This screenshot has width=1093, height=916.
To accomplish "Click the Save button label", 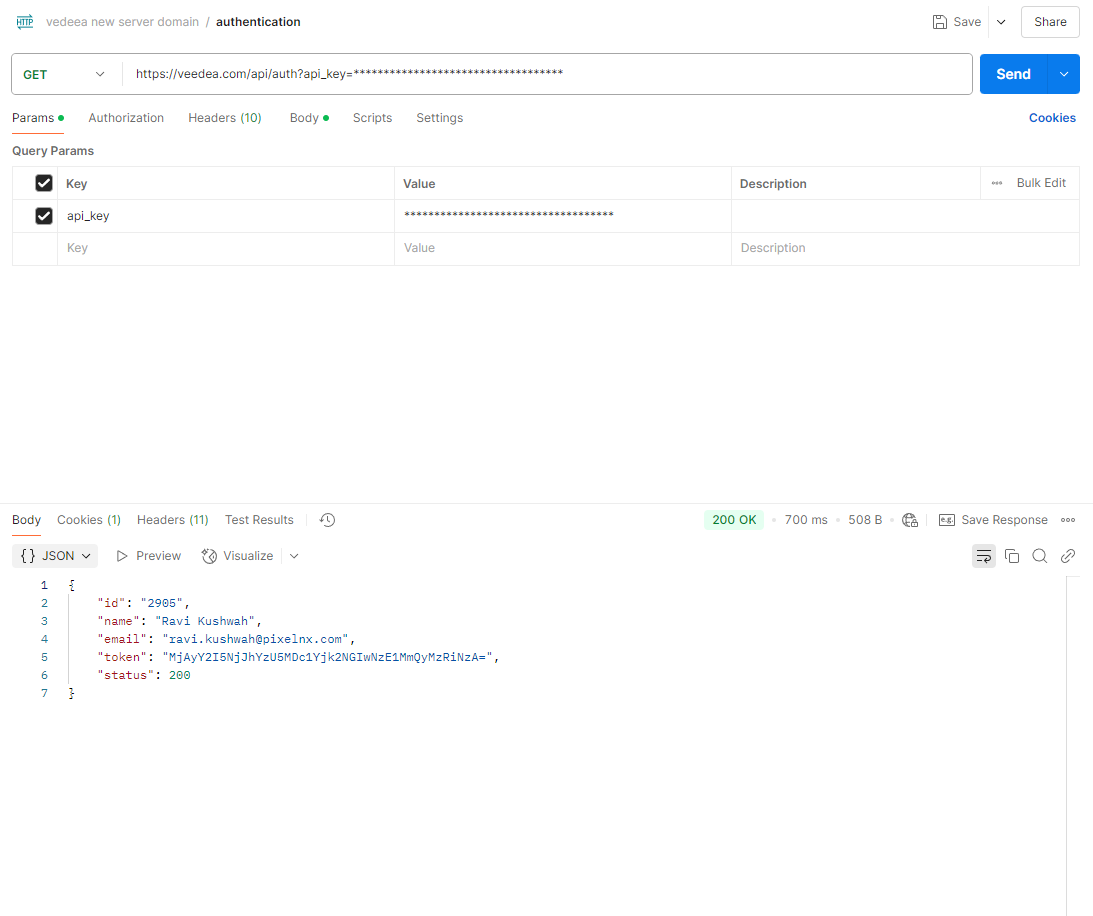I will [x=967, y=22].
